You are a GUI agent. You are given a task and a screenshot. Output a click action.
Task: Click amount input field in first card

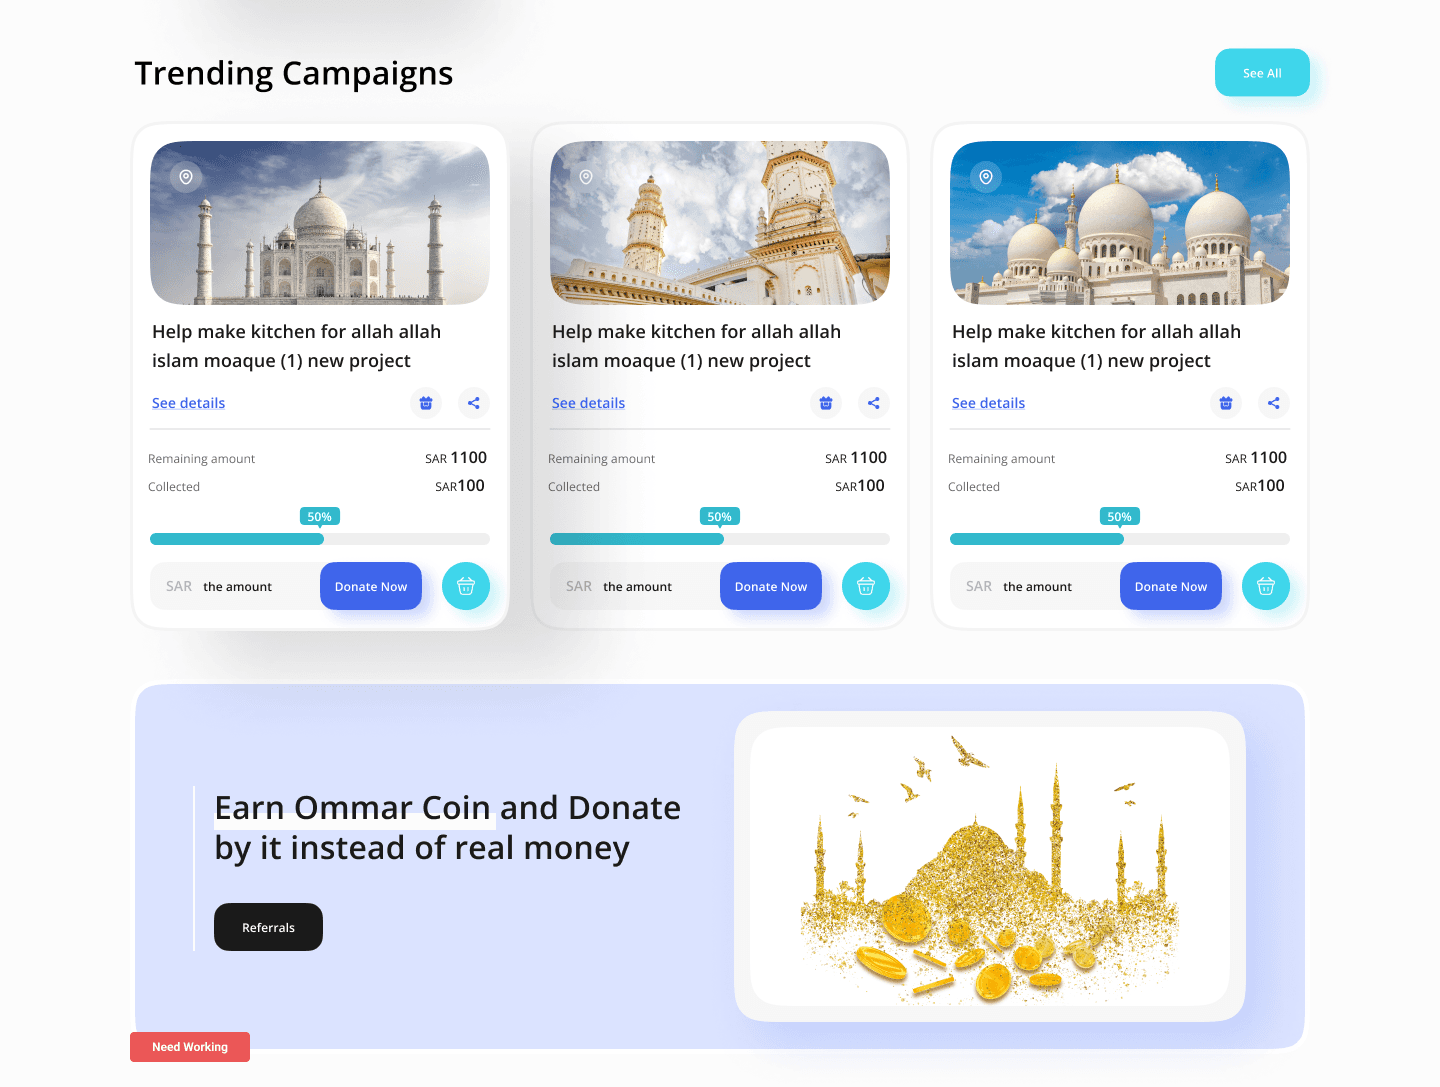point(236,586)
